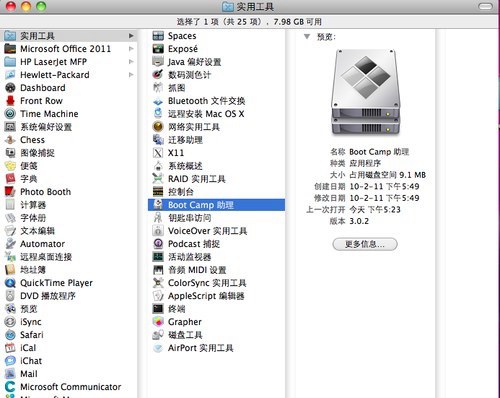Select the 计算器 row
The image size is (500, 398).
(69, 205)
